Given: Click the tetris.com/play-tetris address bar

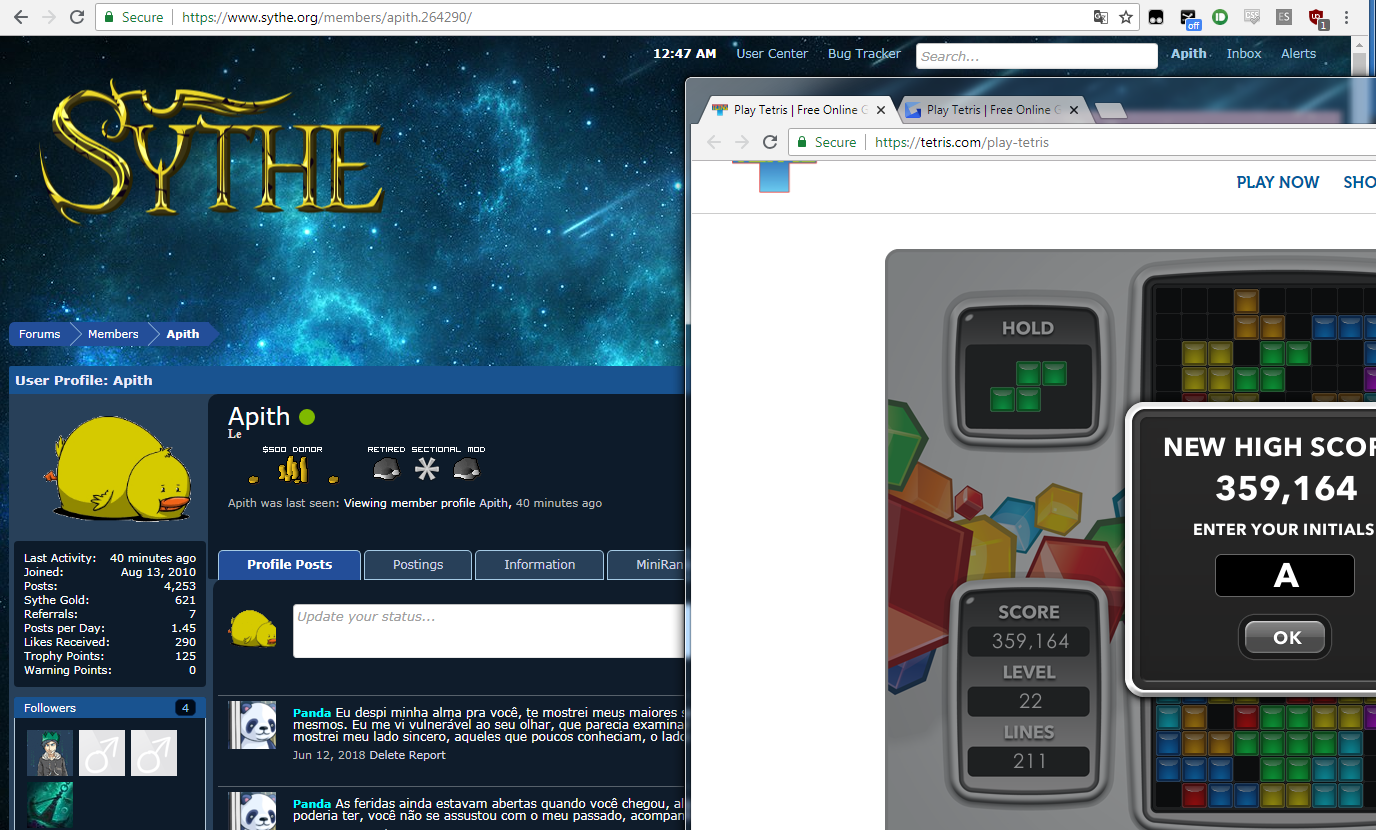Looking at the screenshot, I should 1080,142.
